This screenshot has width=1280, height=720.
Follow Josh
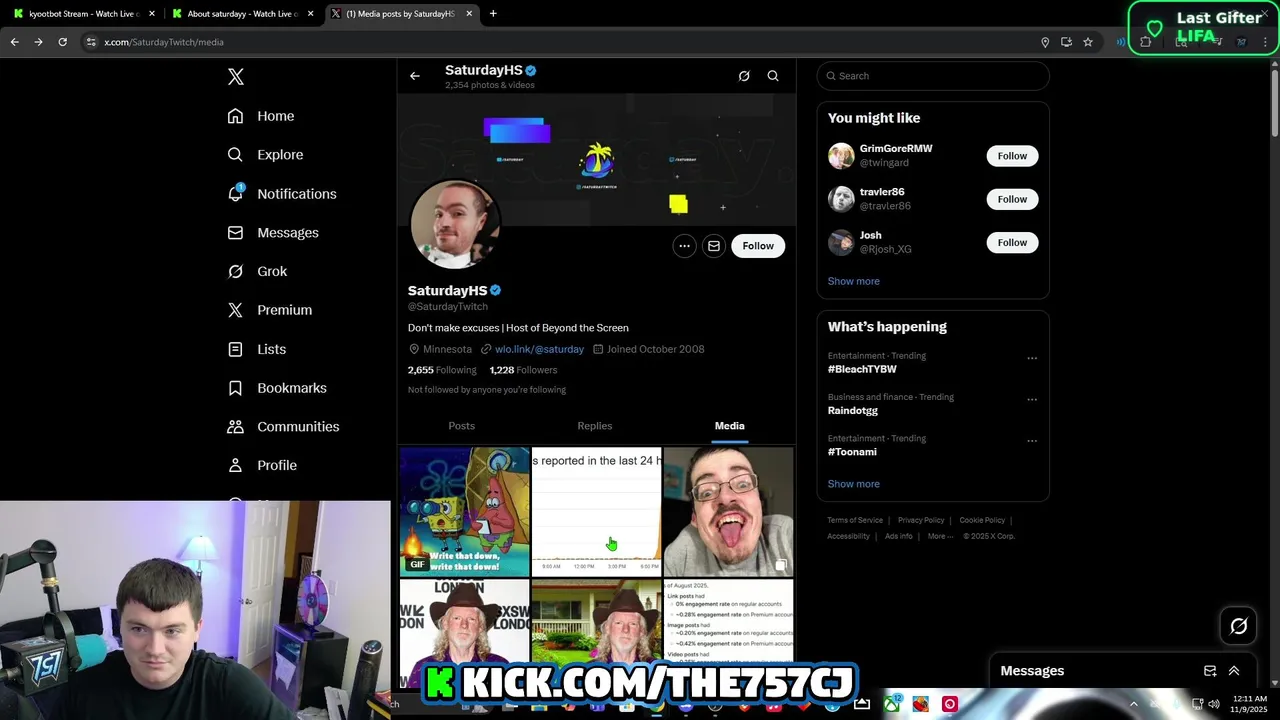(1012, 242)
